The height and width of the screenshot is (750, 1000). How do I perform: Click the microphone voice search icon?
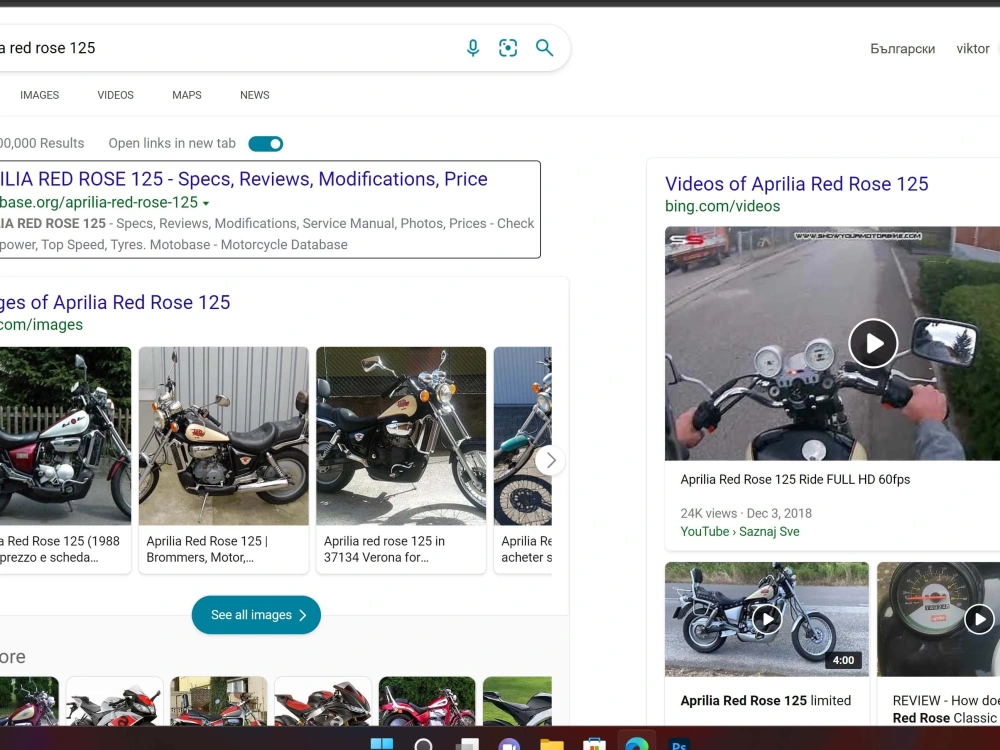[x=473, y=48]
